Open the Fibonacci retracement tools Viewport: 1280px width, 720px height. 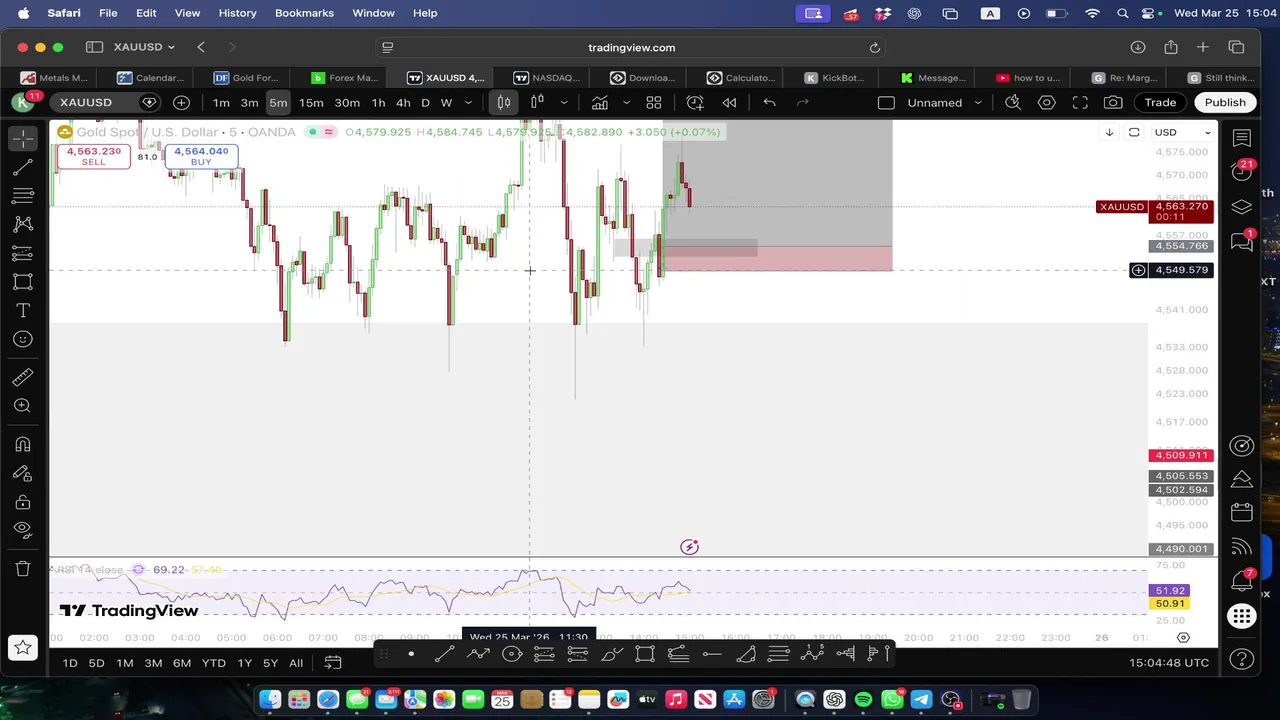tap(23, 195)
